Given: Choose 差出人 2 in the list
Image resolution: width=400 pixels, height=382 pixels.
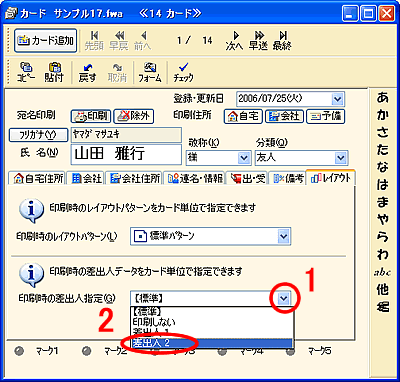Looking at the screenshot, I should pyautogui.click(x=211, y=343).
